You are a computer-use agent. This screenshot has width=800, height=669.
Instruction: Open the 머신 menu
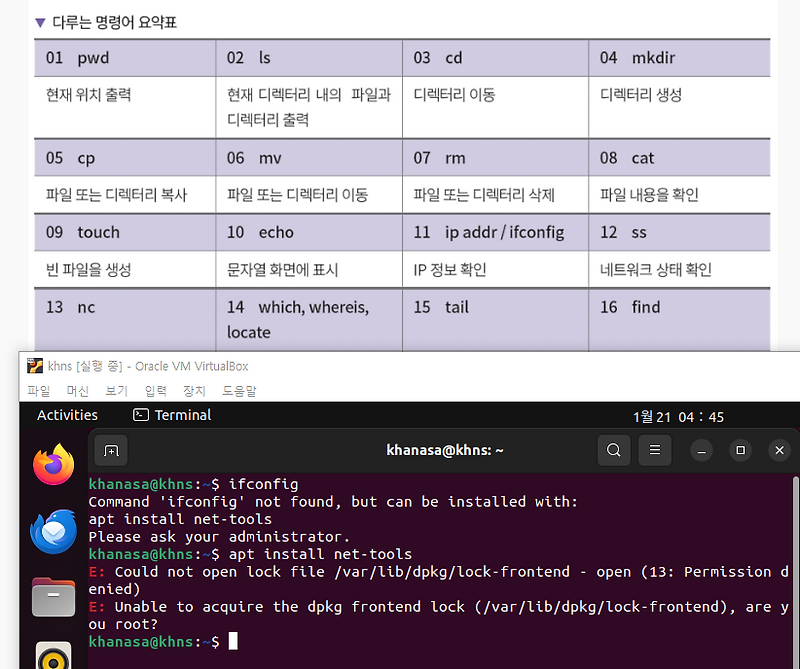(76, 391)
